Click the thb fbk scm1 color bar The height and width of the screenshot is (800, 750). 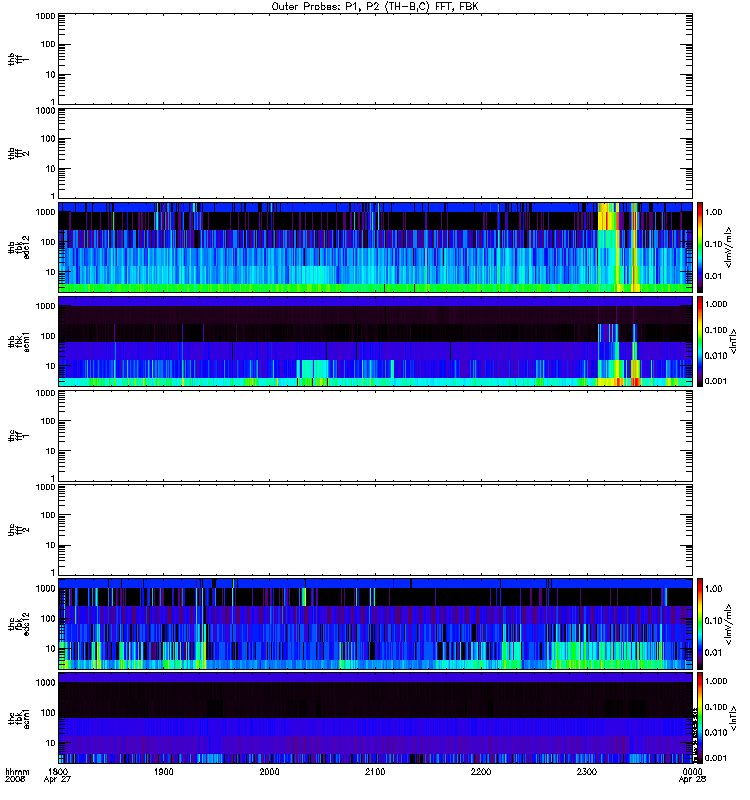(700, 341)
